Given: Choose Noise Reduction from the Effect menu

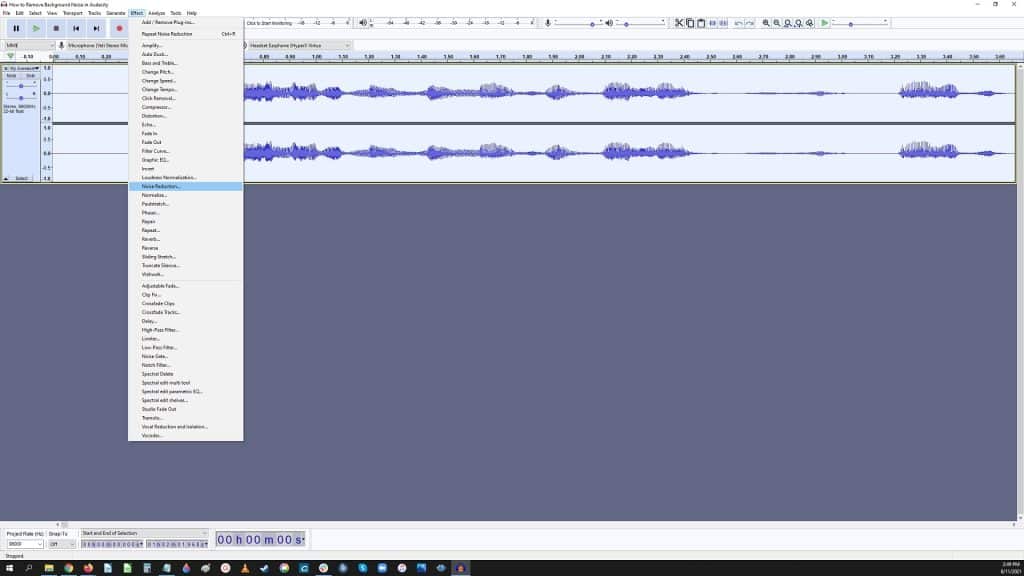Looking at the screenshot, I should 162,186.
